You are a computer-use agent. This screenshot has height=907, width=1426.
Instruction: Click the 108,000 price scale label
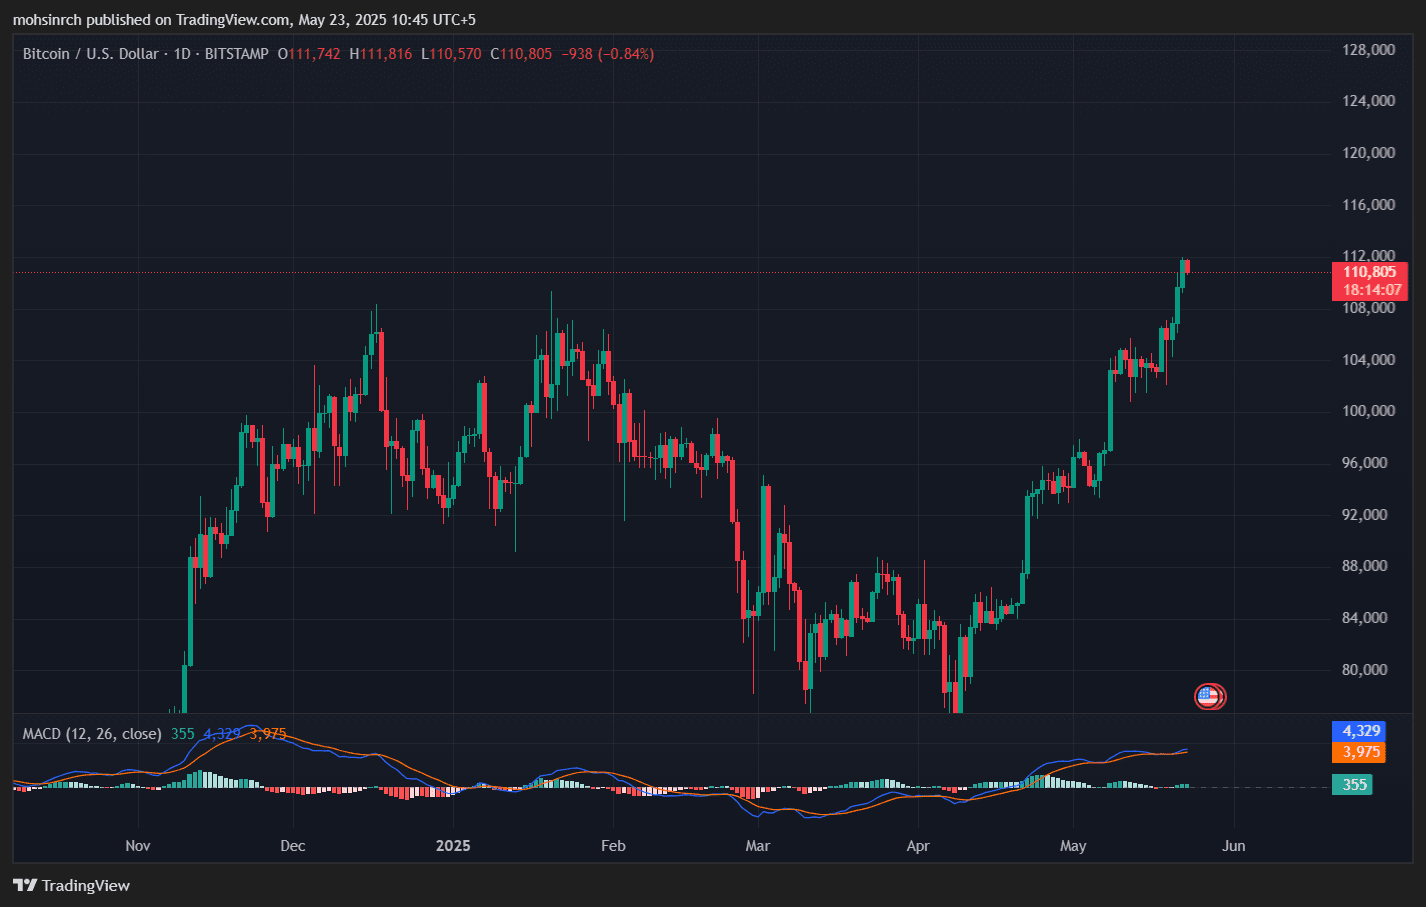click(1369, 308)
